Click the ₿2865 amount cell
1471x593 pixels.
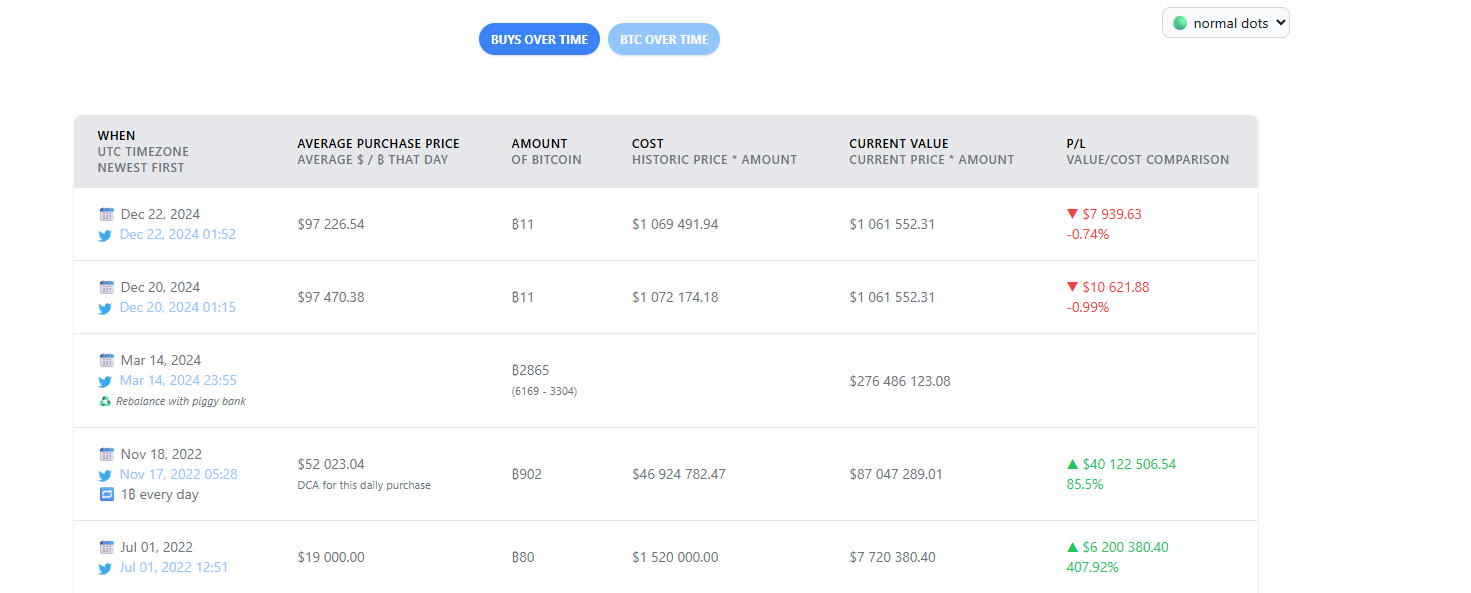(530, 370)
